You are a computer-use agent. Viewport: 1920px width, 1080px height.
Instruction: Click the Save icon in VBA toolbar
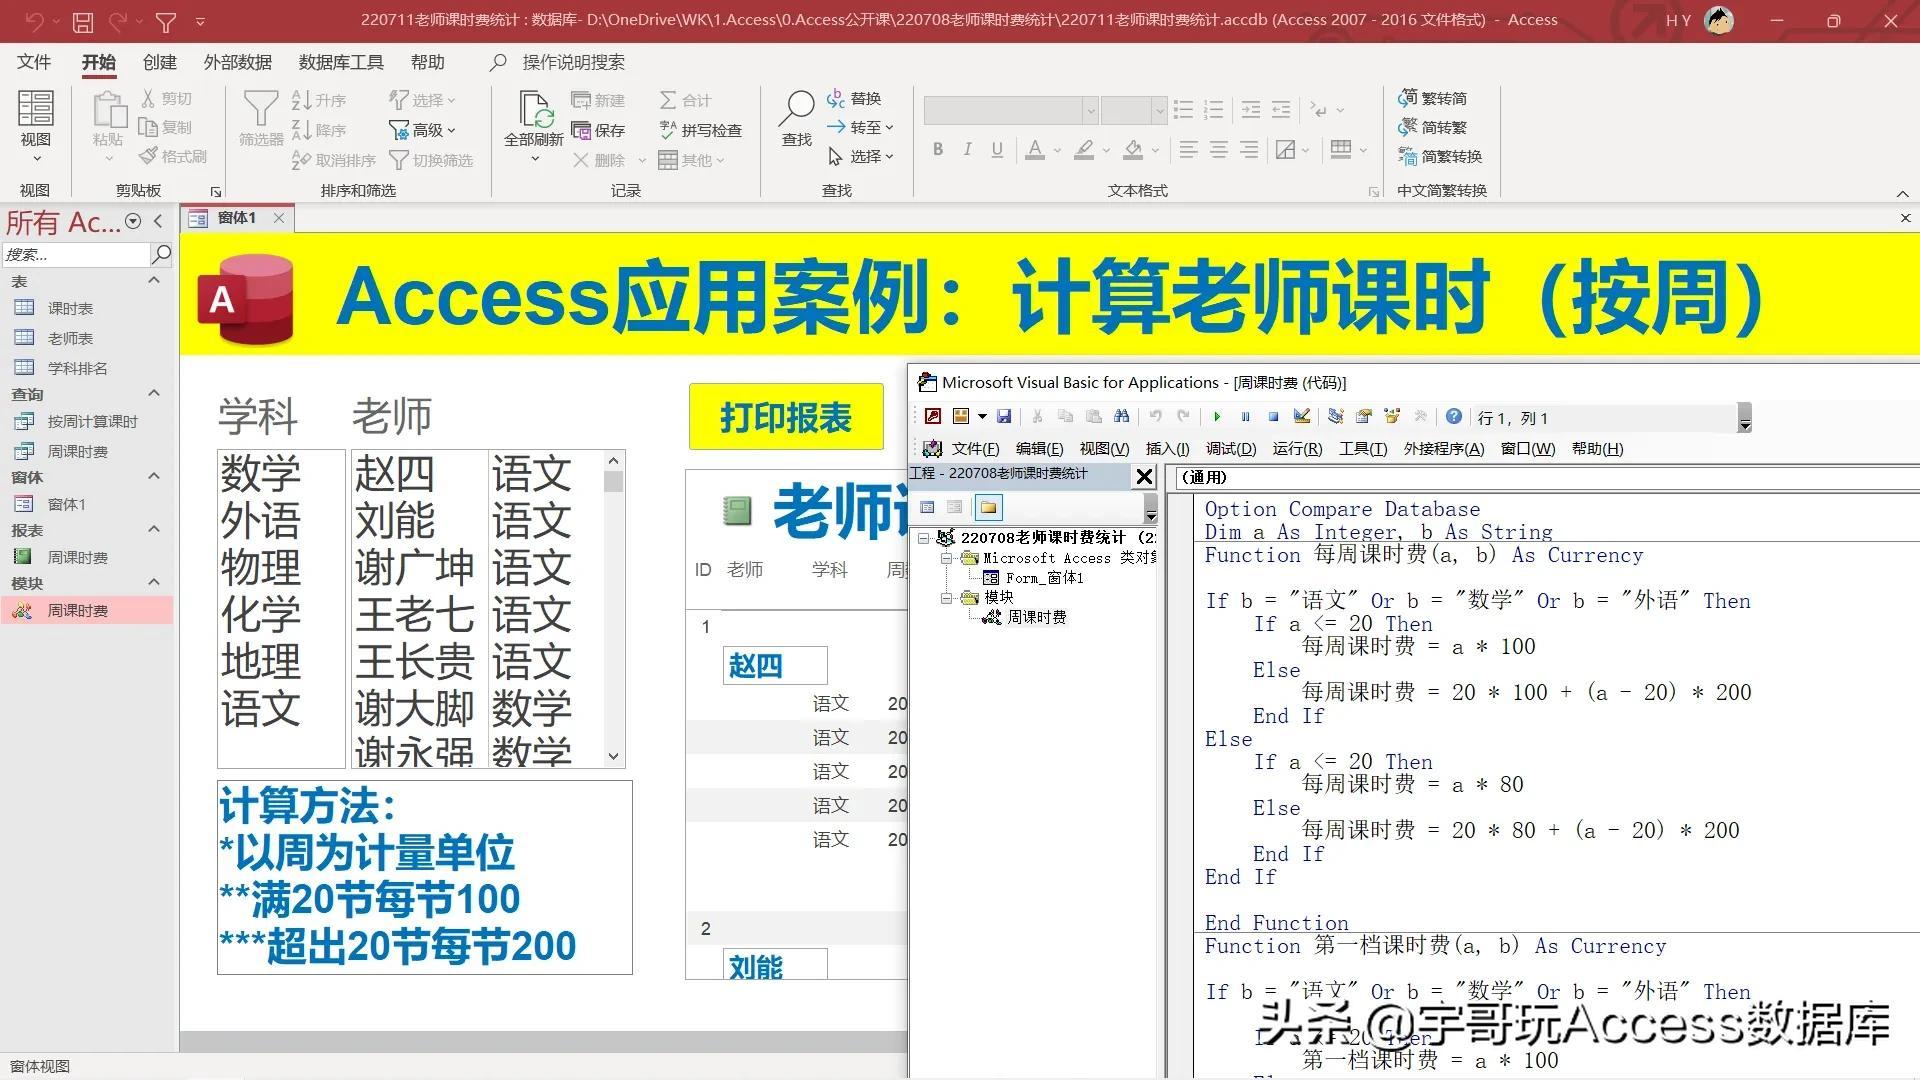point(1005,416)
